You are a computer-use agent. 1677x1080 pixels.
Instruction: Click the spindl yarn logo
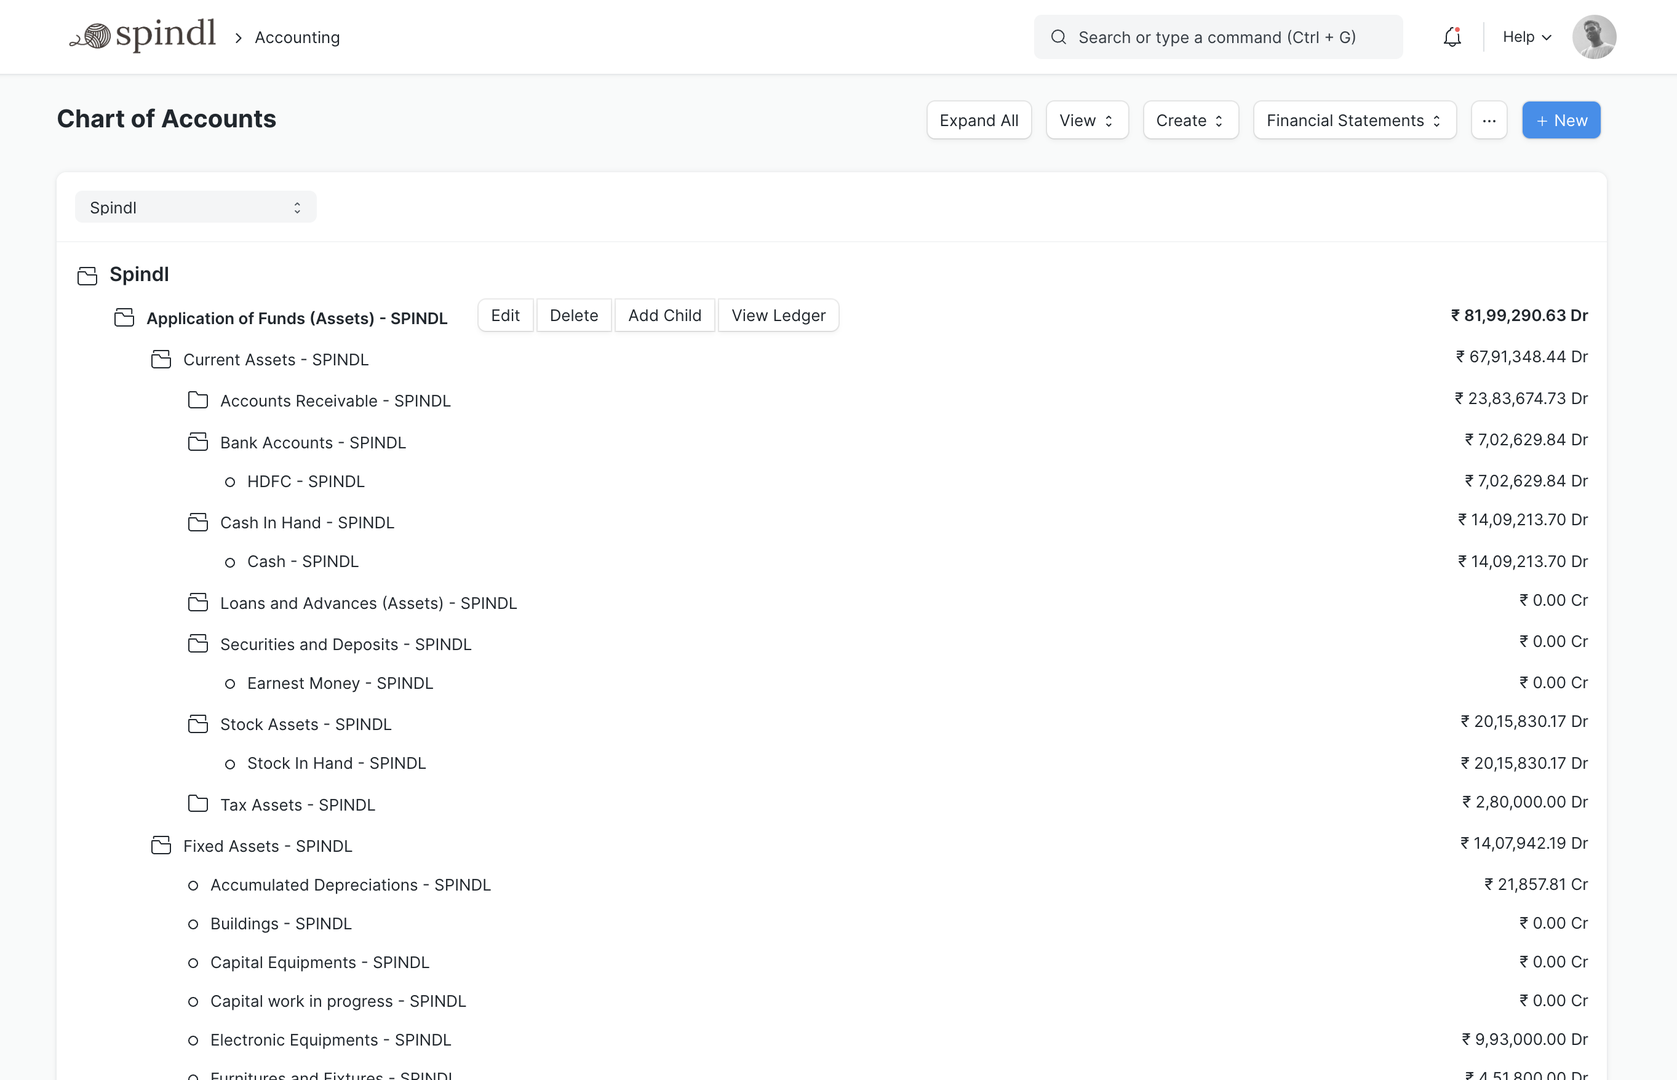(x=142, y=36)
